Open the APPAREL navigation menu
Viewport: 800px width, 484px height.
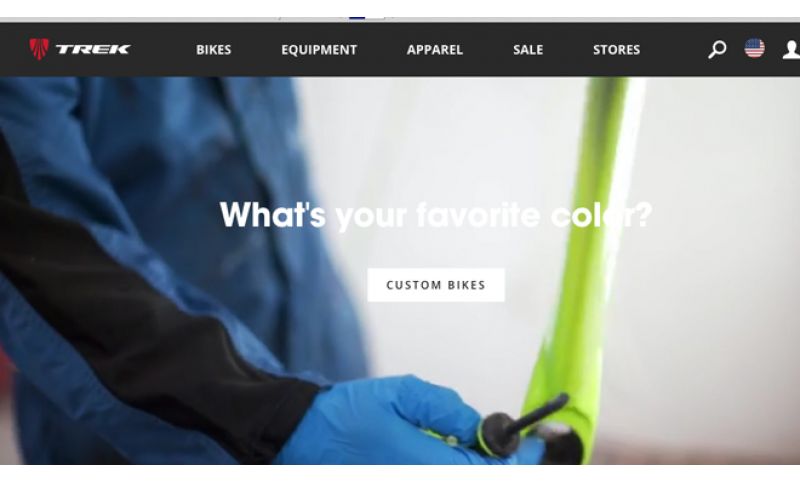tap(435, 49)
